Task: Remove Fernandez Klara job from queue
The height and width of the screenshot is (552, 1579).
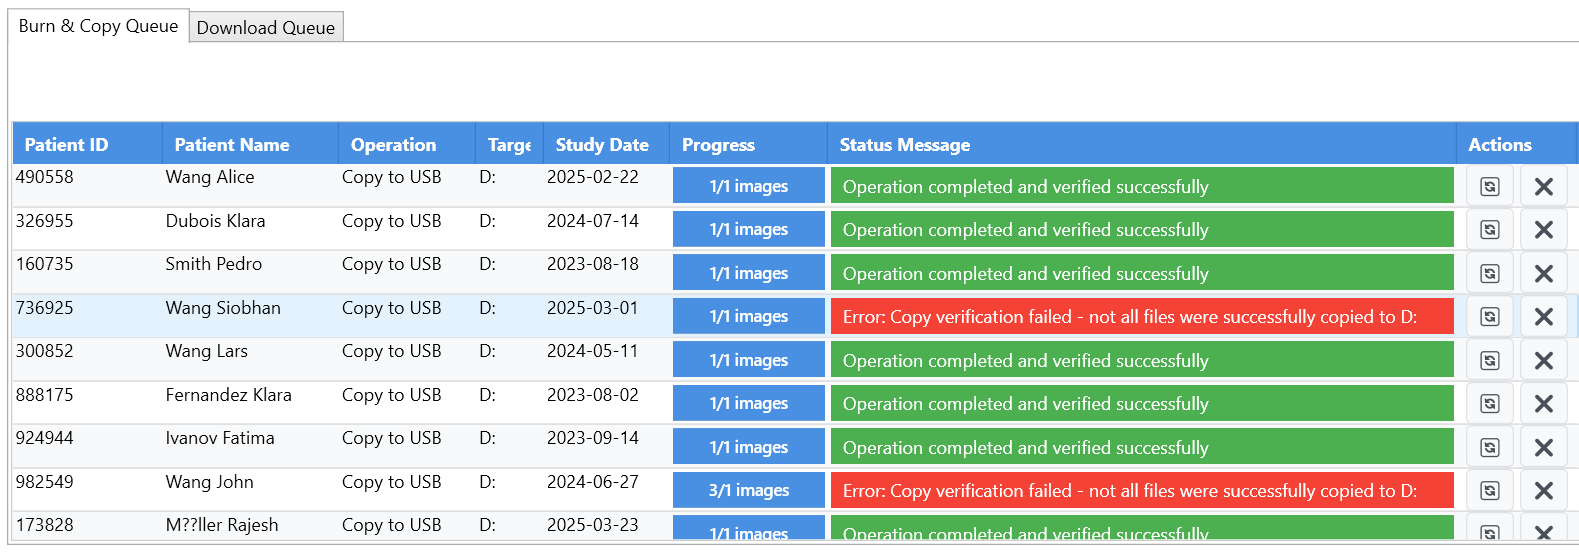Action: tap(1543, 404)
